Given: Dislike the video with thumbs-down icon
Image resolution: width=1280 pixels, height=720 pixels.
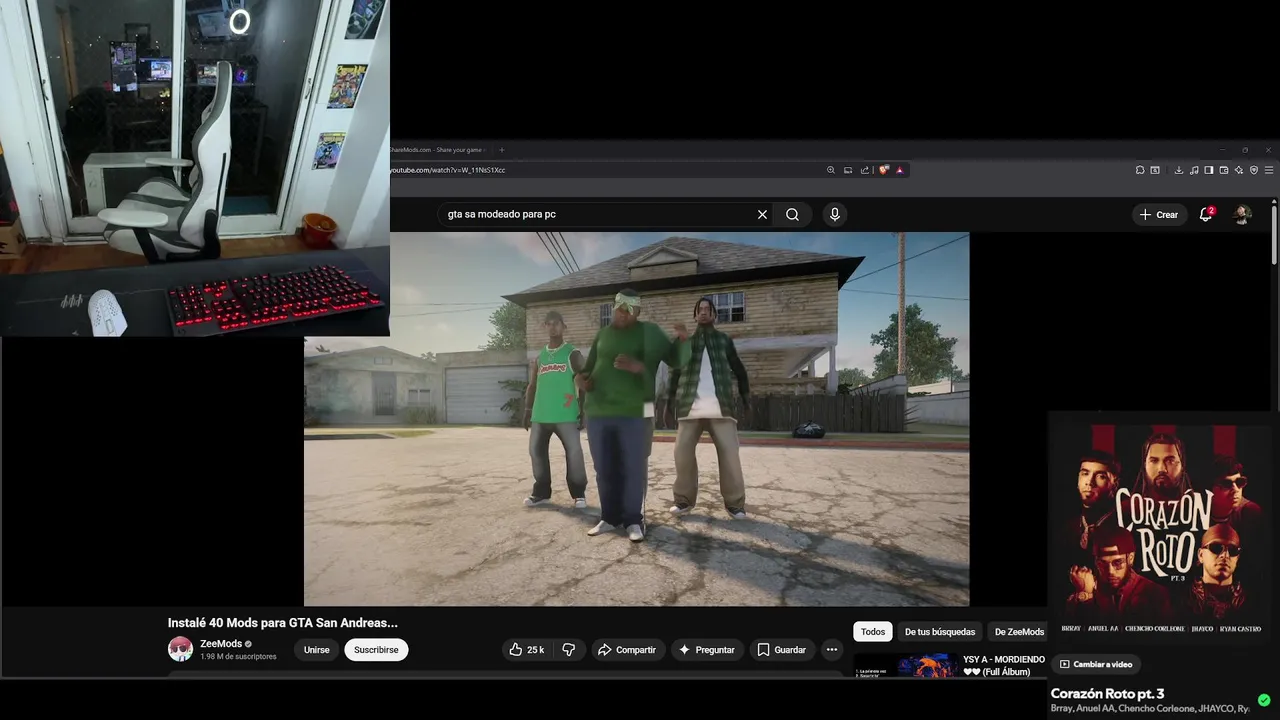Looking at the screenshot, I should pyautogui.click(x=568, y=650).
